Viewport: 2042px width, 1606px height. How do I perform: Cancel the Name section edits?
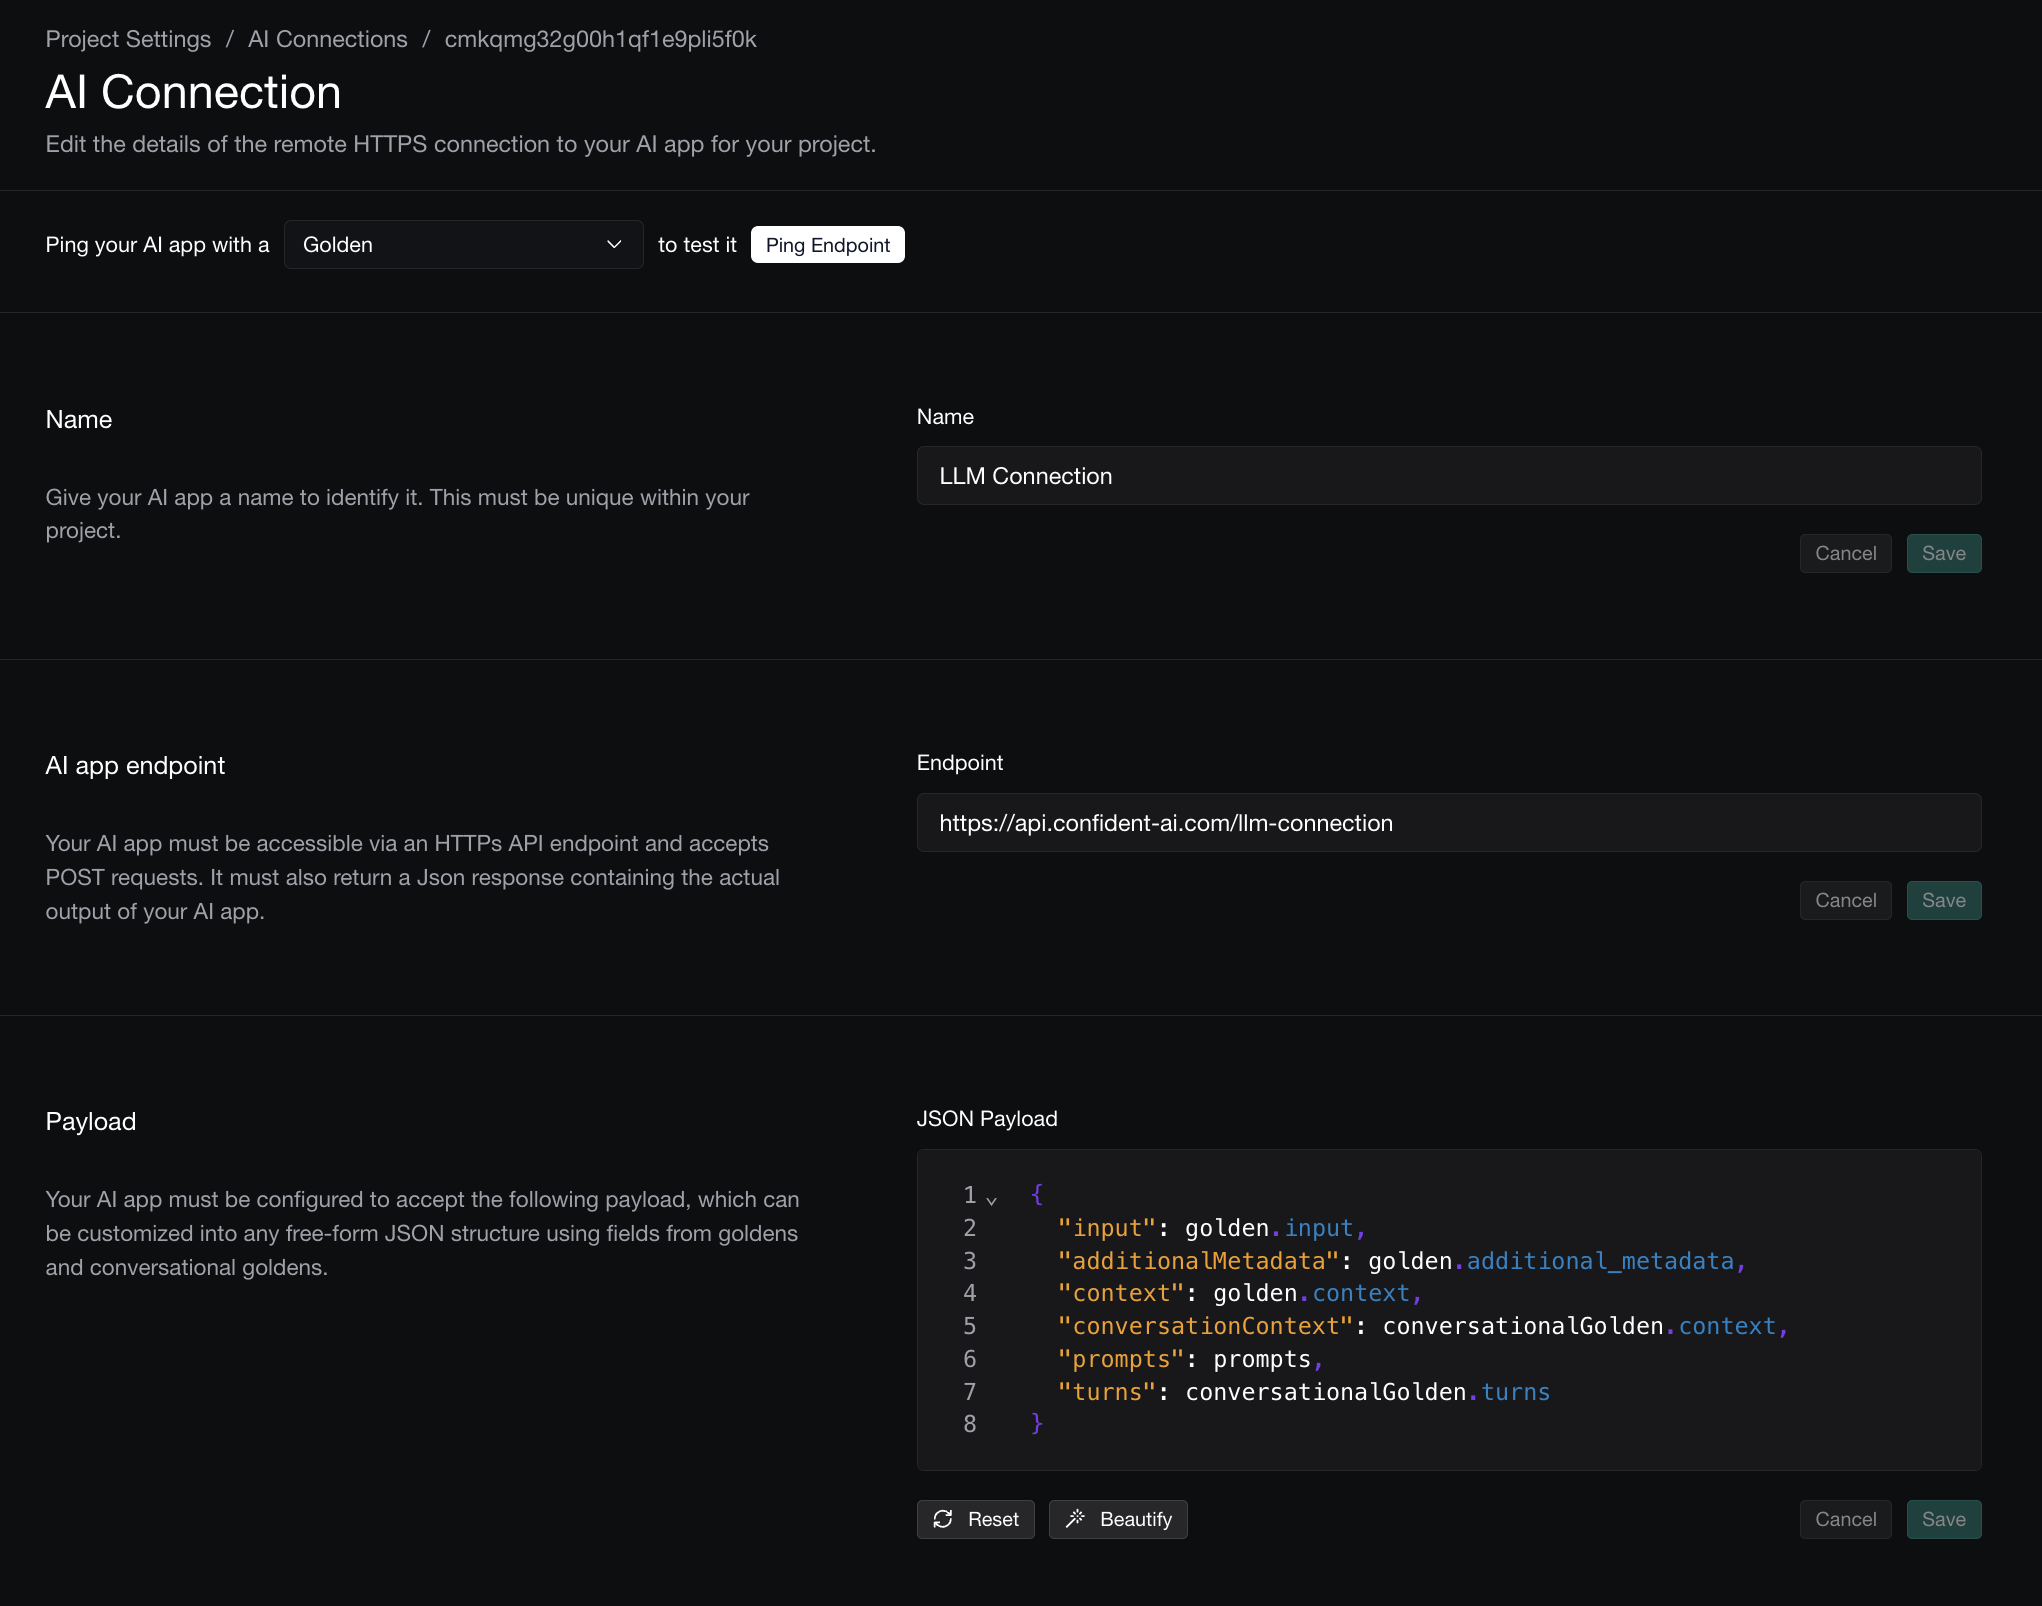pos(1845,553)
